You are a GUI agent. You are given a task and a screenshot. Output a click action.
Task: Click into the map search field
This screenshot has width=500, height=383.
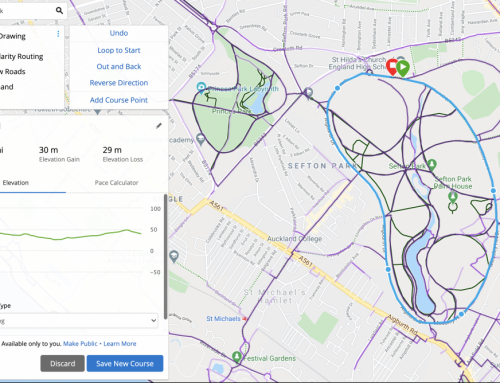point(27,11)
